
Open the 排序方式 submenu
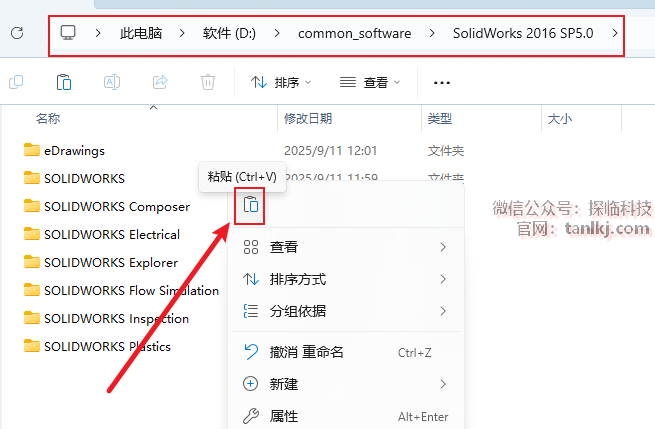(x=345, y=279)
